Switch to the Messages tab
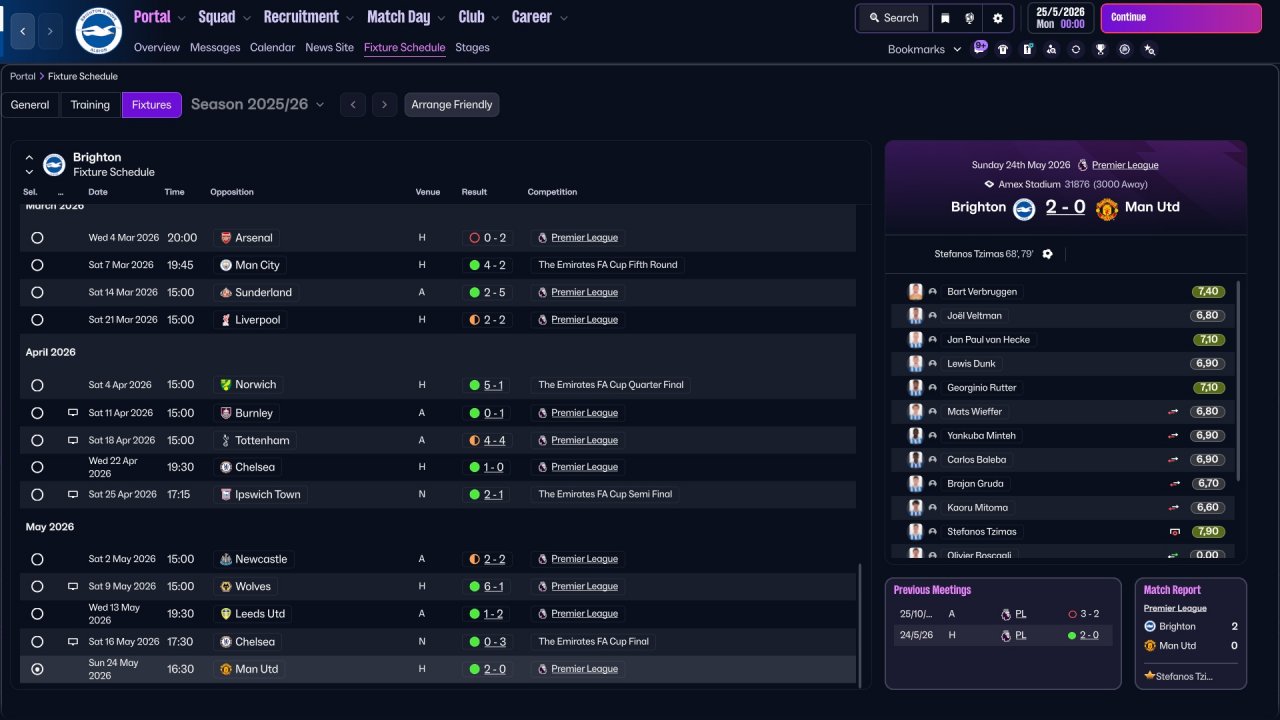This screenshot has width=1280, height=720. pyautogui.click(x=215, y=47)
